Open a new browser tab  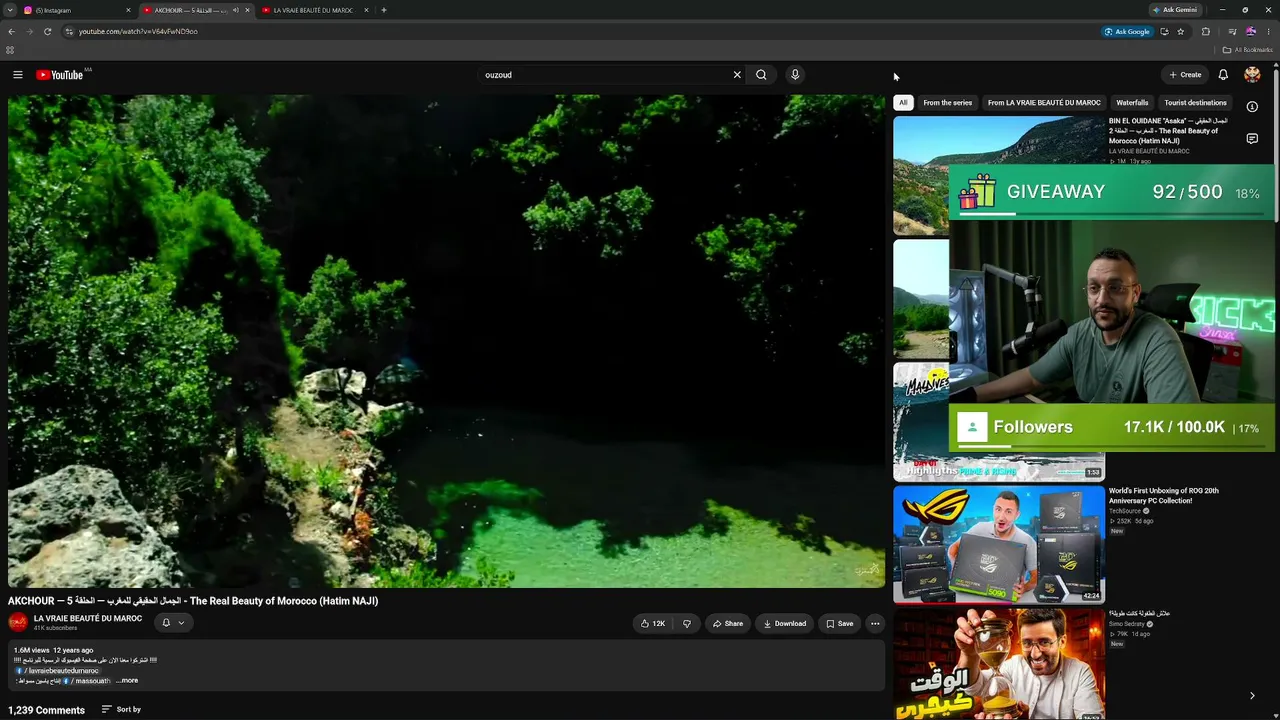(383, 10)
